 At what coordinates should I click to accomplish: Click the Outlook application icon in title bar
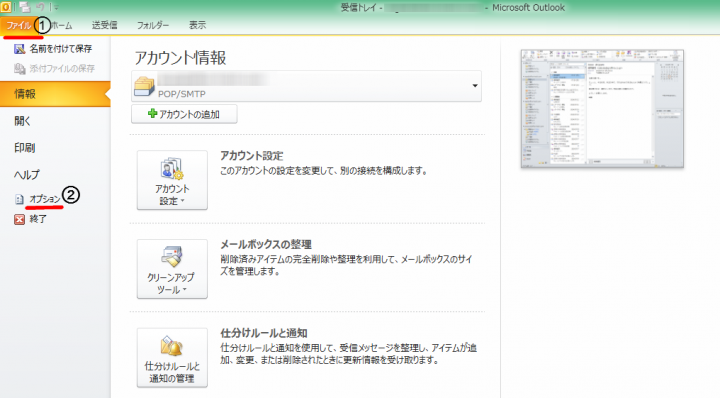pos(6,7)
